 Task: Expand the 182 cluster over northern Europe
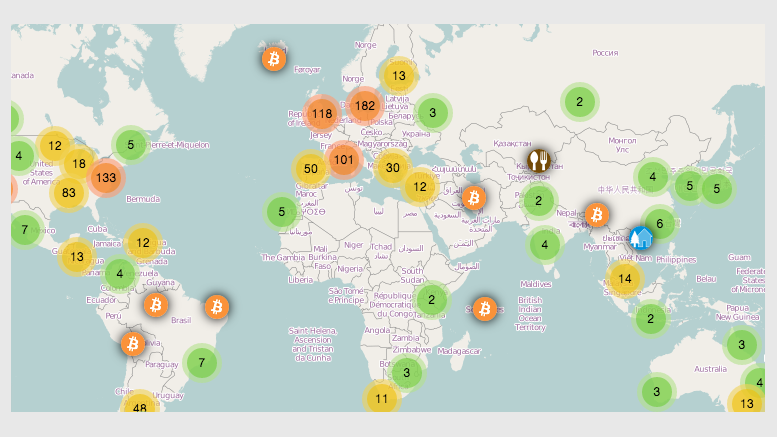pos(365,106)
